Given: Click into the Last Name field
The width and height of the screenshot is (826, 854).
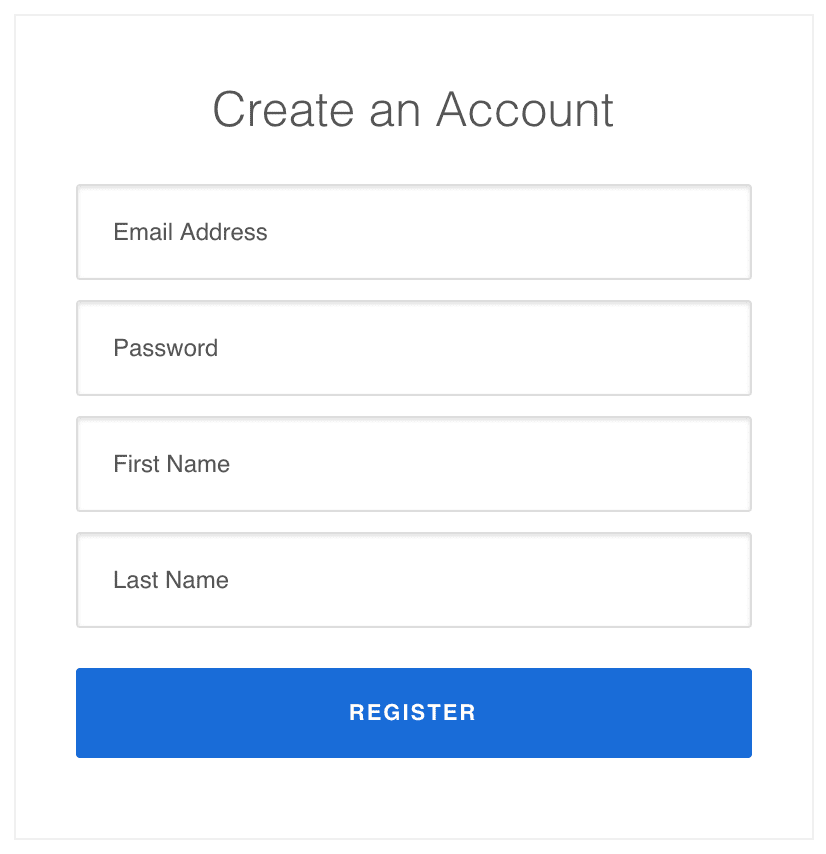Looking at the screenshot, I should click(x=413, y=580).
